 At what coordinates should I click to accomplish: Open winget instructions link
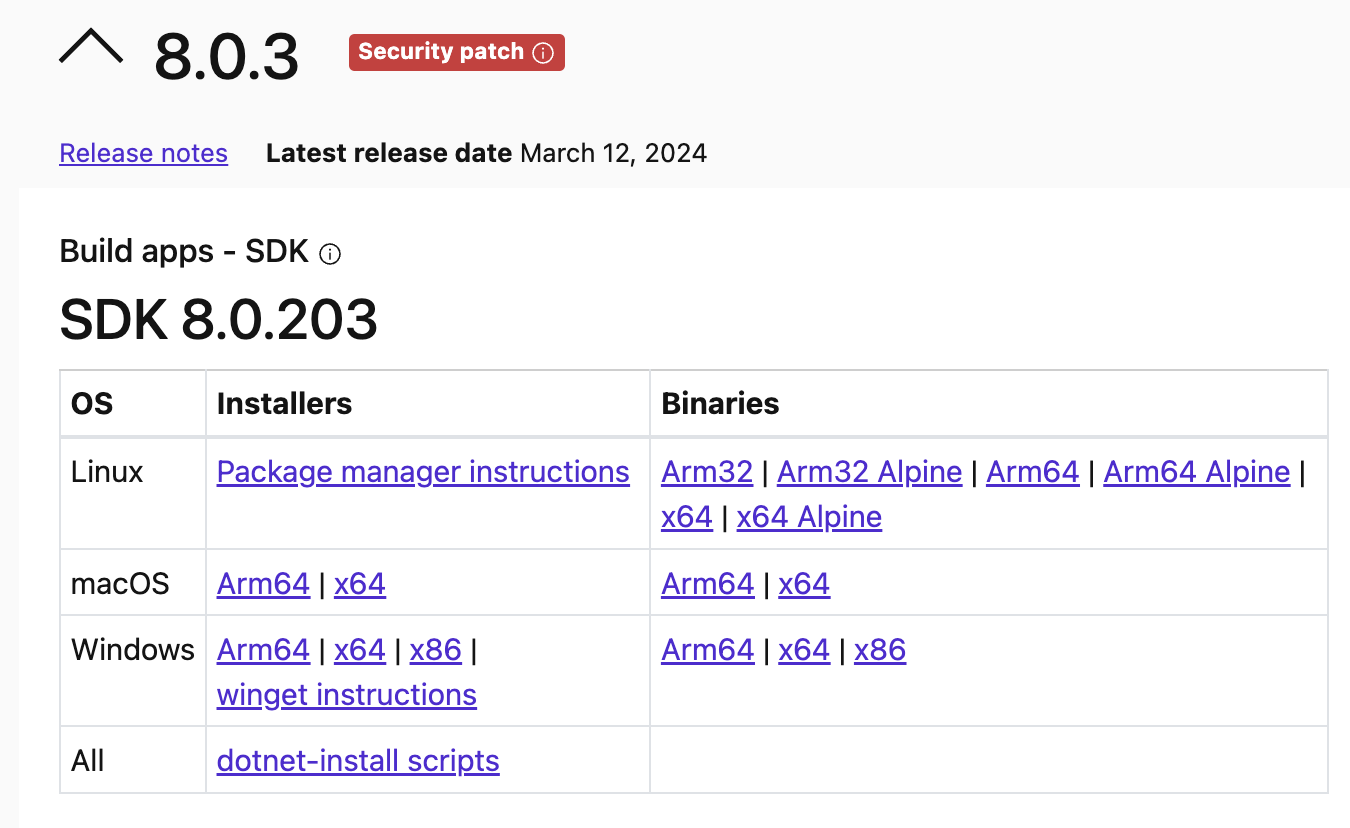347,695
